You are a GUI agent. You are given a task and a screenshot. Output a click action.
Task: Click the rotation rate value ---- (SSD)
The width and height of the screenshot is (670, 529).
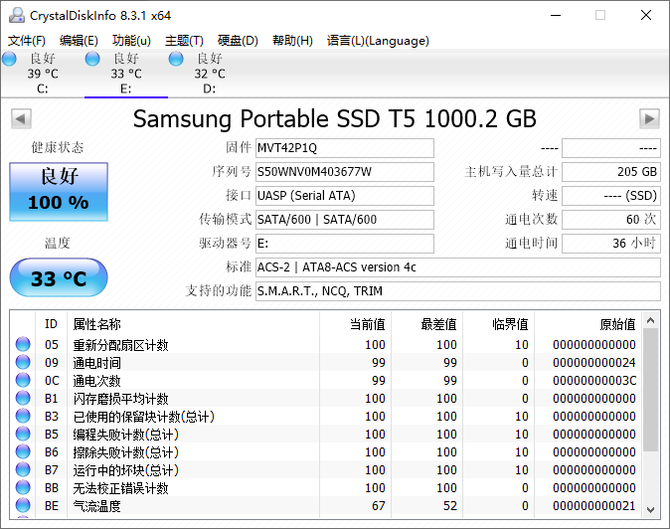611,196
